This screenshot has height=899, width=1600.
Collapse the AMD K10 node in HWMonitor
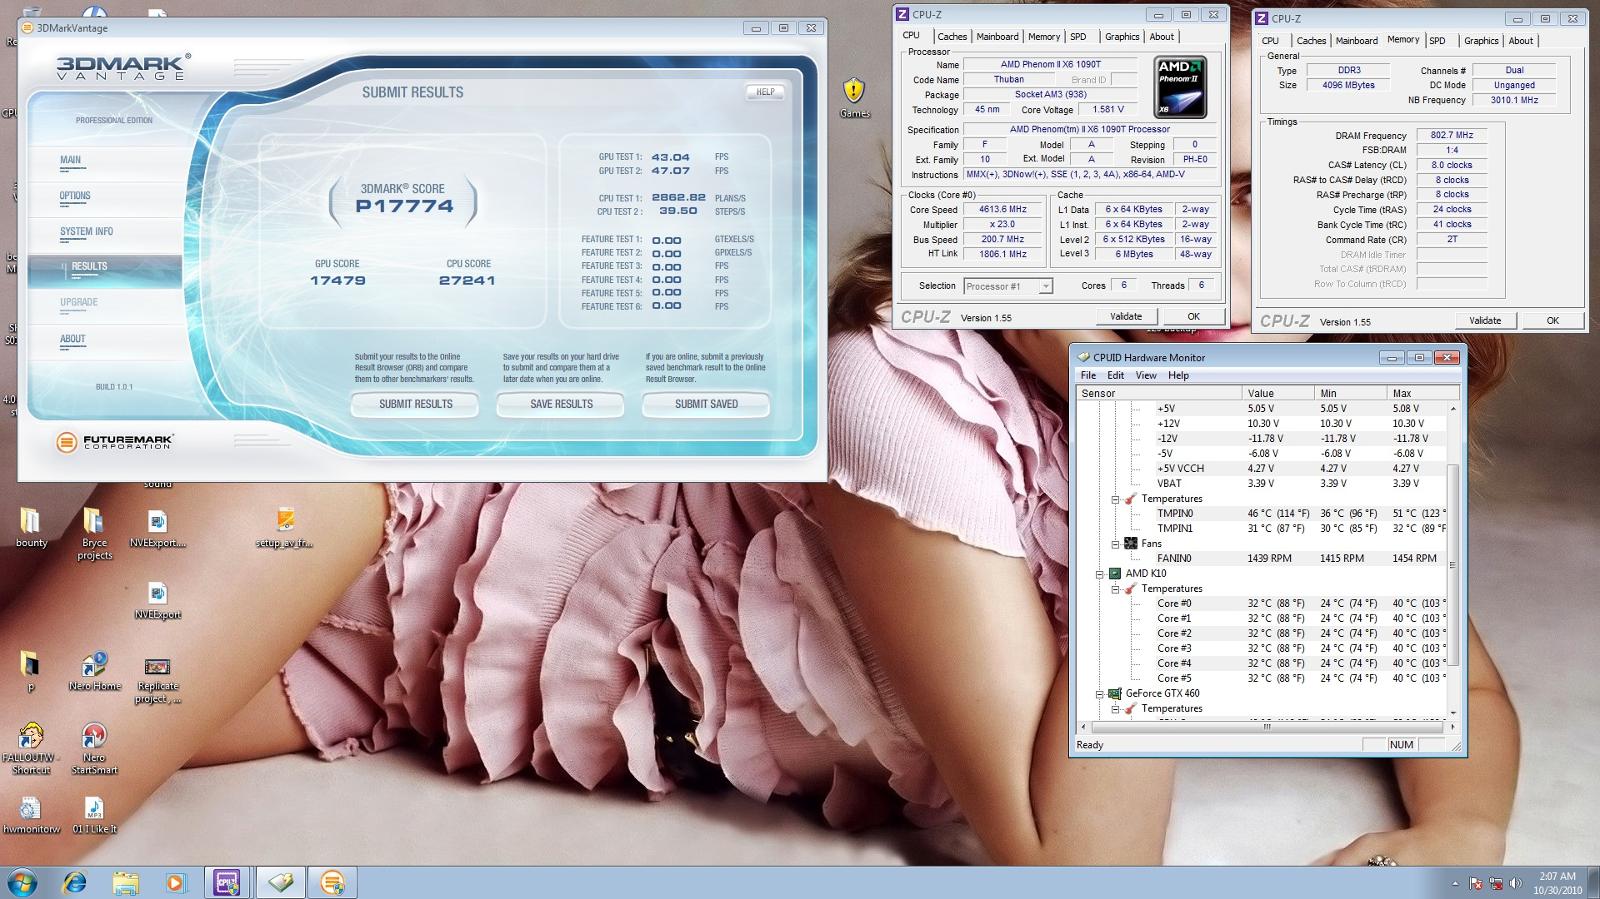pyautogui.click(x=1099, y=574)
